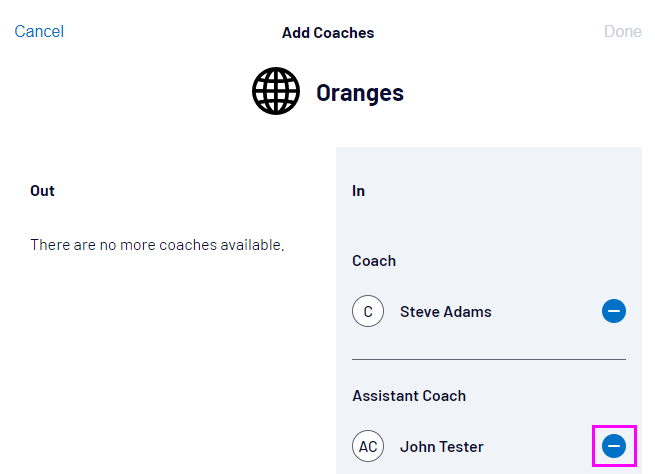Cancel adding coaches
Screen dimensions: 655x474
39,32
